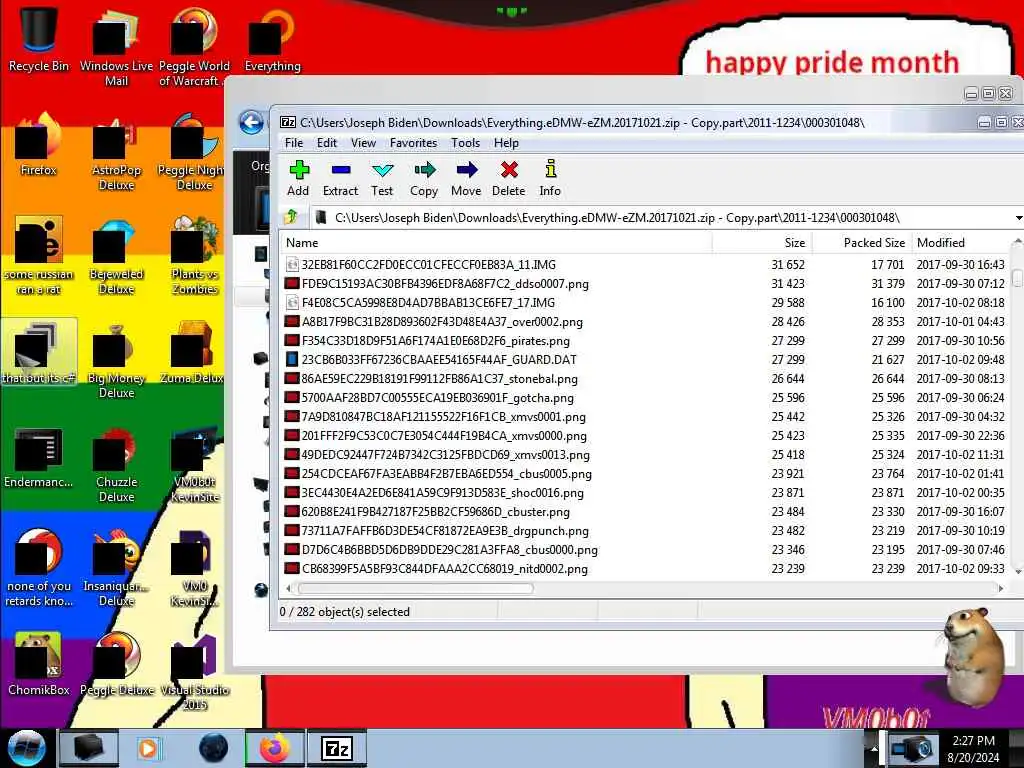Screen dimensions: 1024x768
Task: Open the Help menu
Action: [506, 143]
